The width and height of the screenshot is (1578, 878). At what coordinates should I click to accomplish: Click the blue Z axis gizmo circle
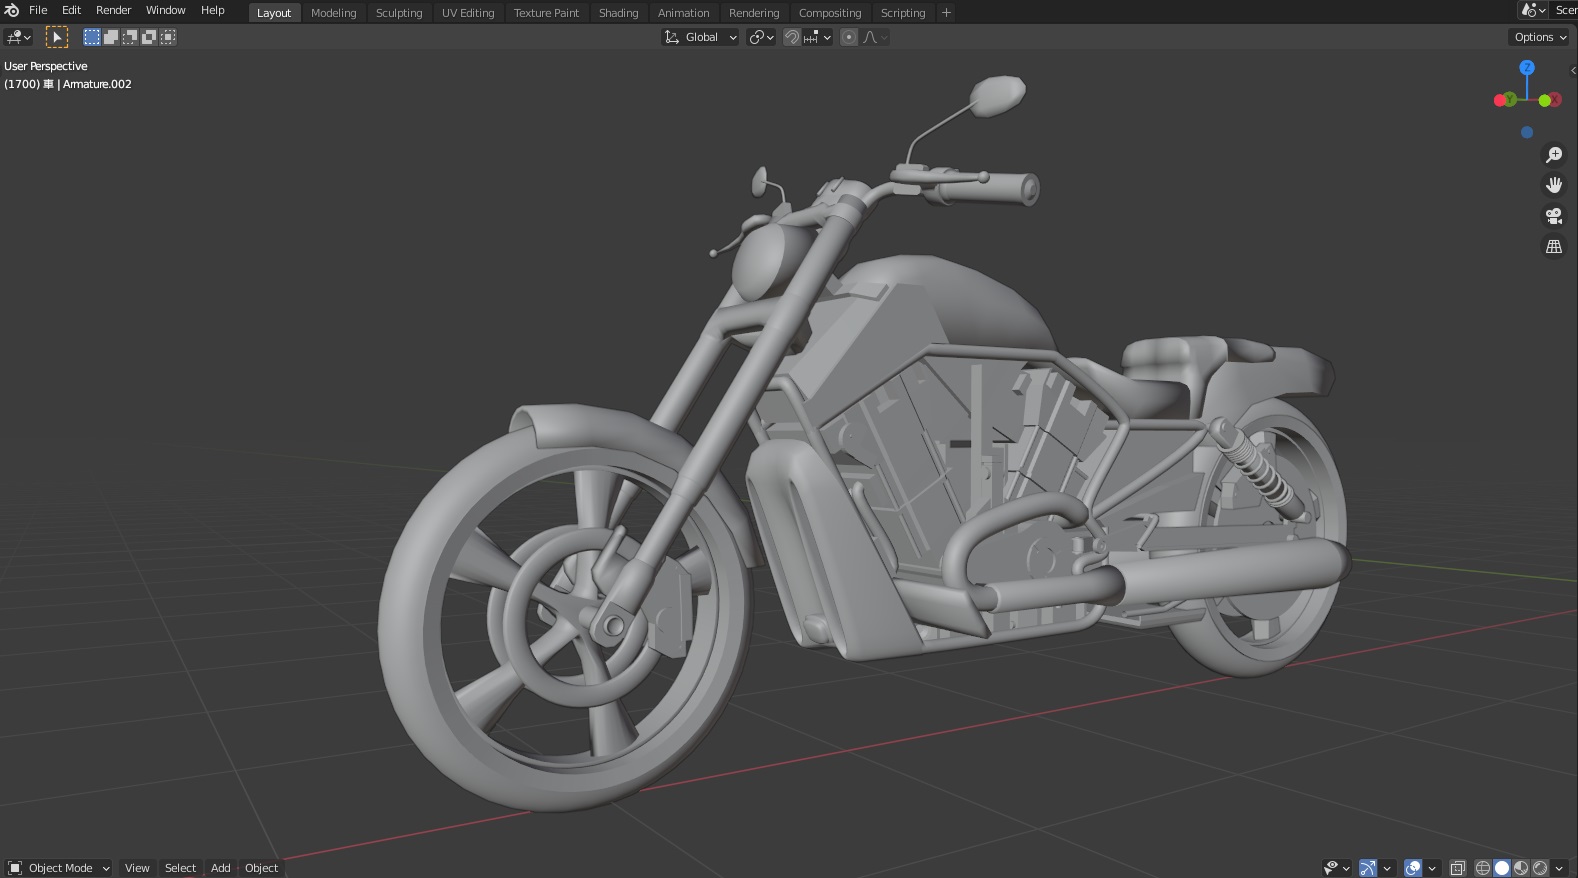coord(1526,68)
